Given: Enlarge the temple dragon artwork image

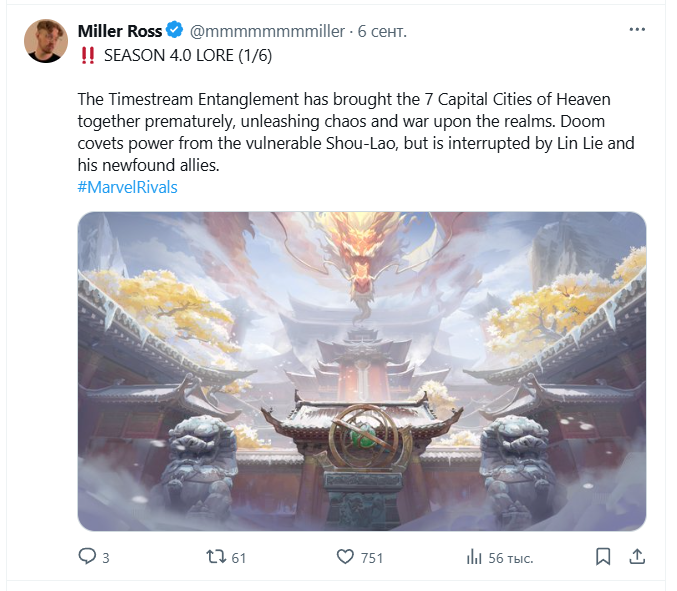Looking at the screenshot, I should tap(362, 371).
